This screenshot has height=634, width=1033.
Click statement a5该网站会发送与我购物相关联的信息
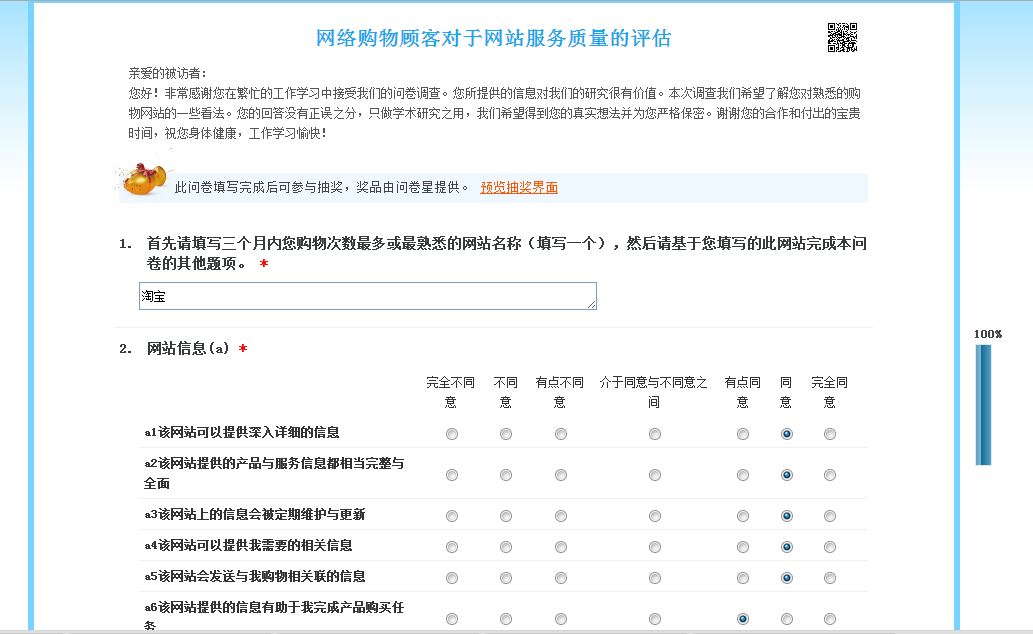coord(255,576)
